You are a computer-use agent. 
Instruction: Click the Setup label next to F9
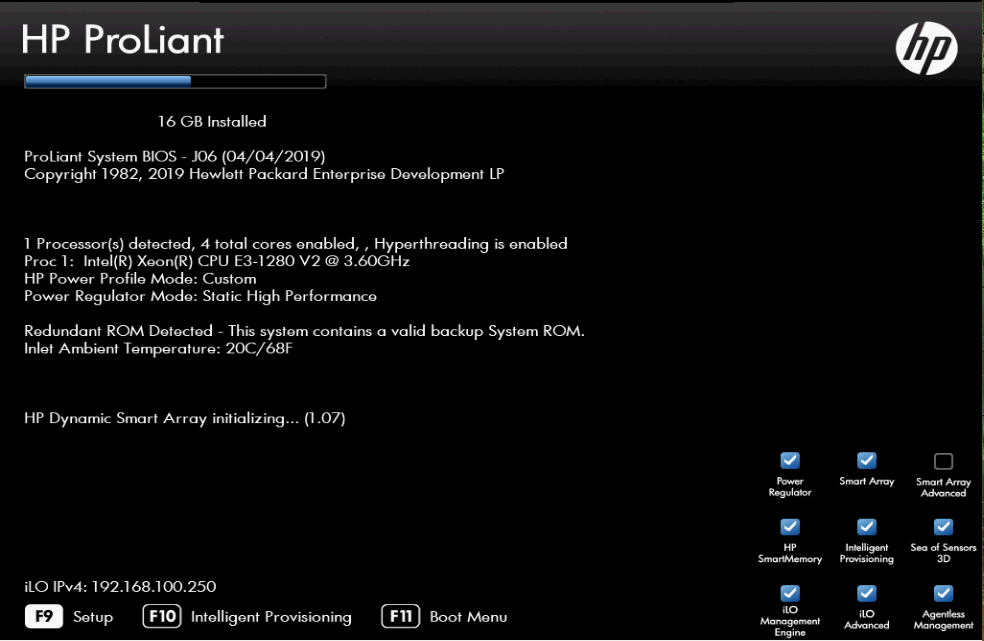point(93,617)
